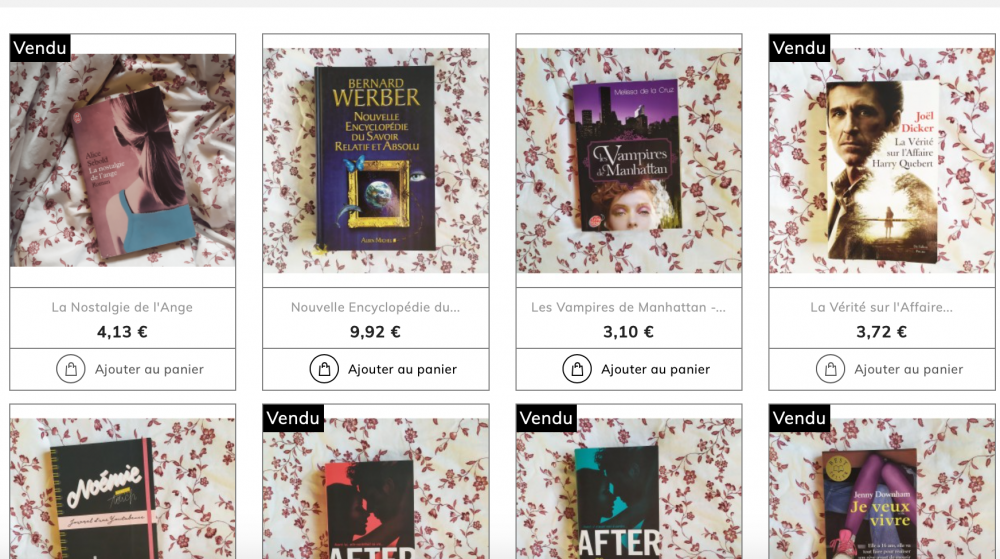Image resolution: width=1000 pixels, height=559 pixels.
Task: Open the Noémie journal notebook photo
Action: coord(122,488)
